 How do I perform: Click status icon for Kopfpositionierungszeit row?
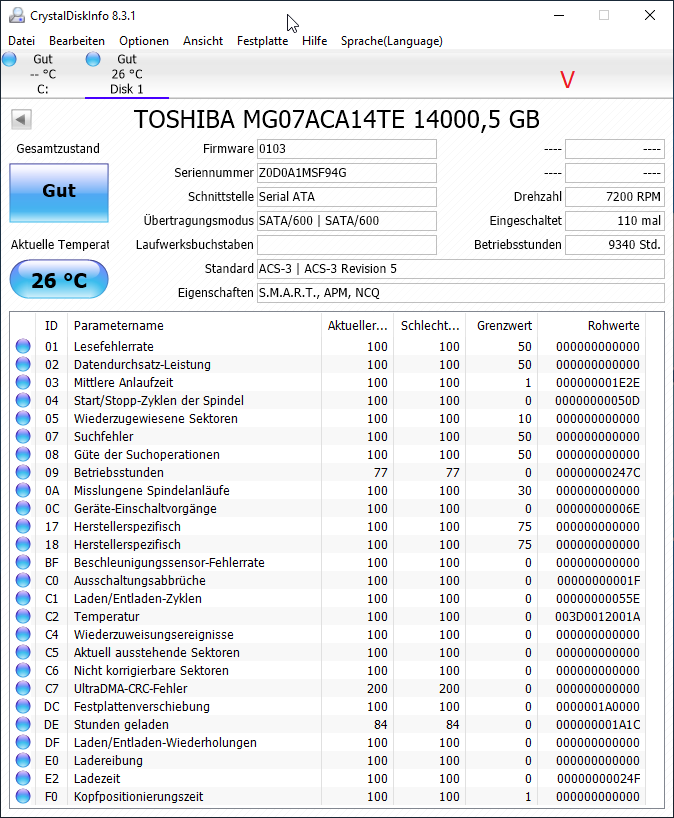23,796
